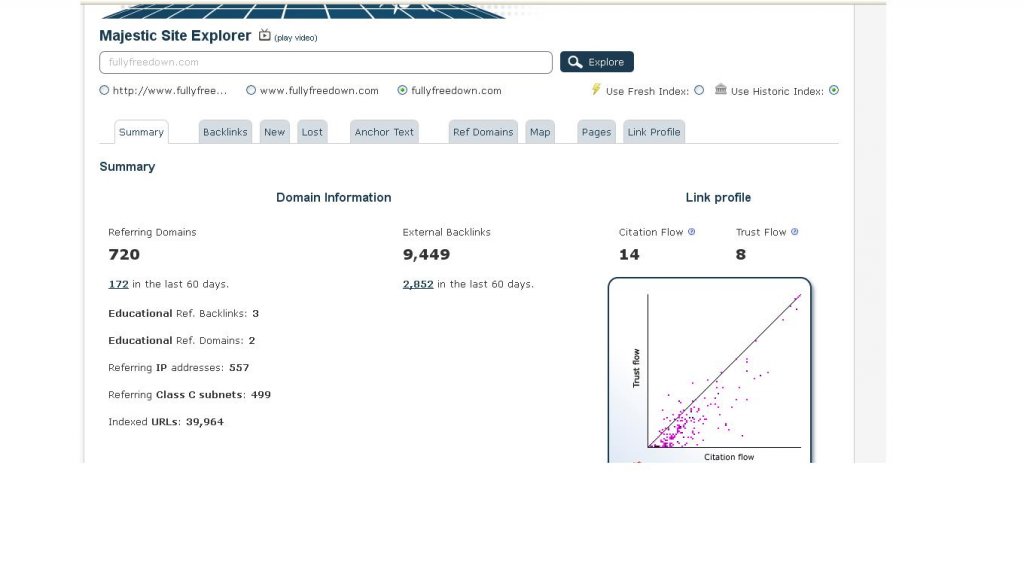
Task: Click the Educational Ref. Backlinks: 3 line
Action: (184, 313)
